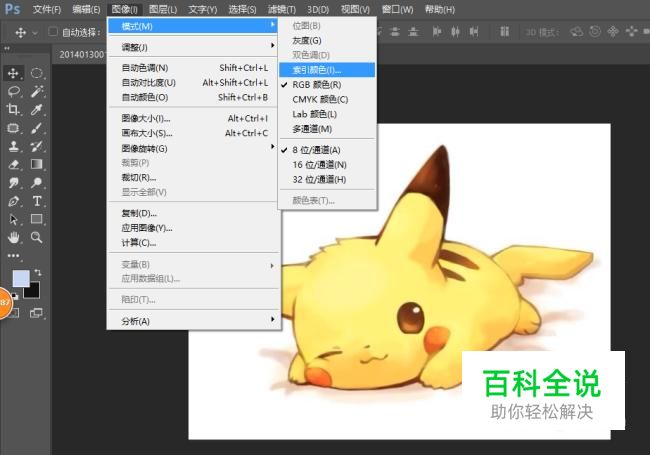The image size is (650, 455).
Task: Open the 视图(V) menu
Action: 355,9
